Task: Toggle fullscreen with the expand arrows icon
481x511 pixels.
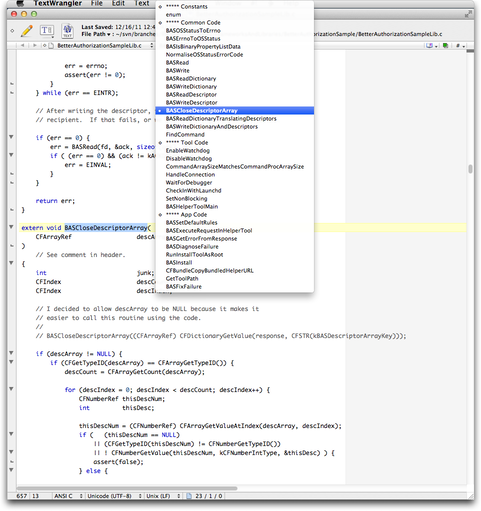Action: (468, 14)
